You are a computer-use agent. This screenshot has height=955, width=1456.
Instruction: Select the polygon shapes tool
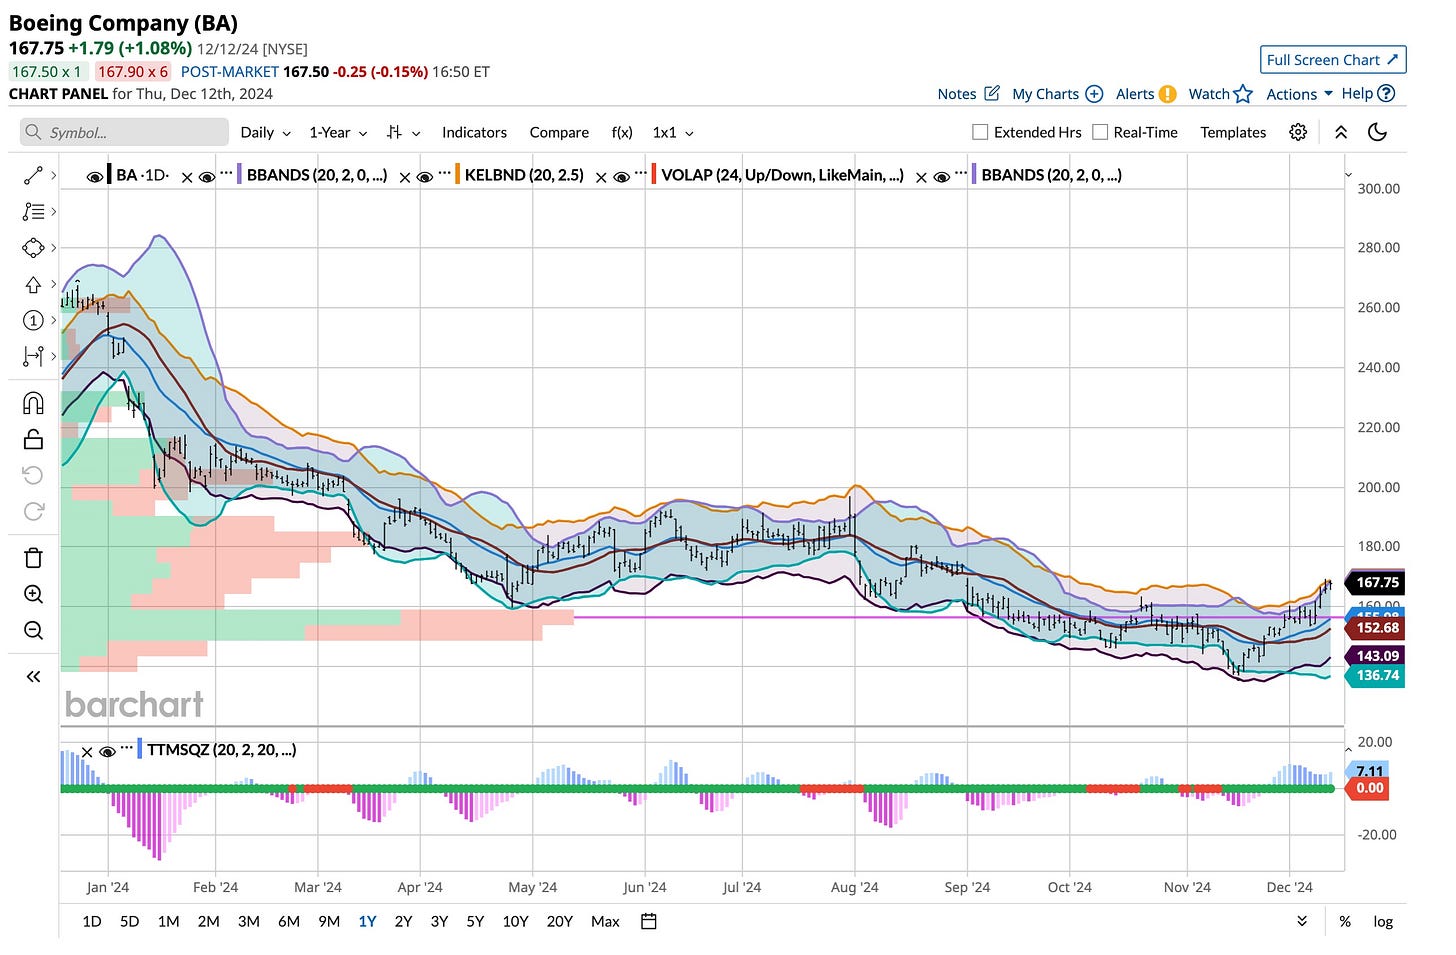[33, 247]
